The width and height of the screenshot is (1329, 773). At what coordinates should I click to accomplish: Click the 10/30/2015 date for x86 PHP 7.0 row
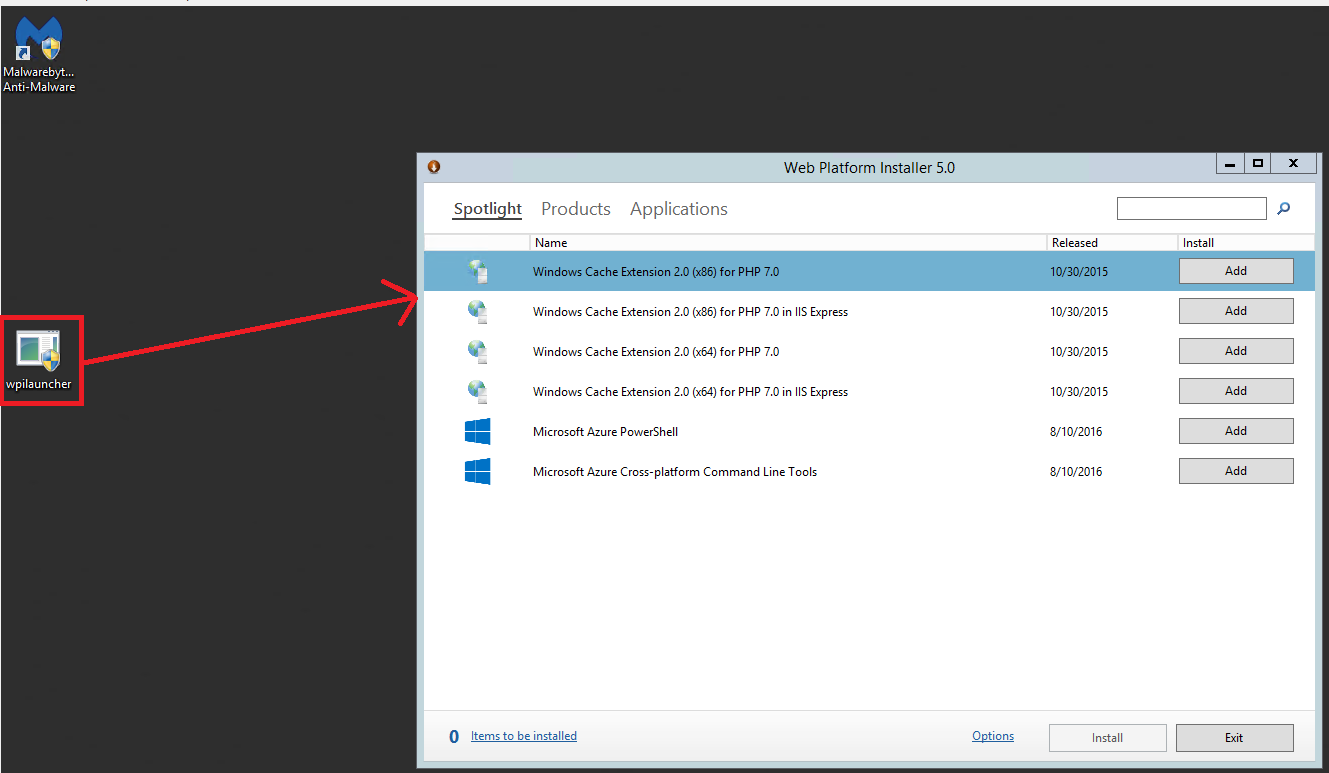pos(1079,272)
